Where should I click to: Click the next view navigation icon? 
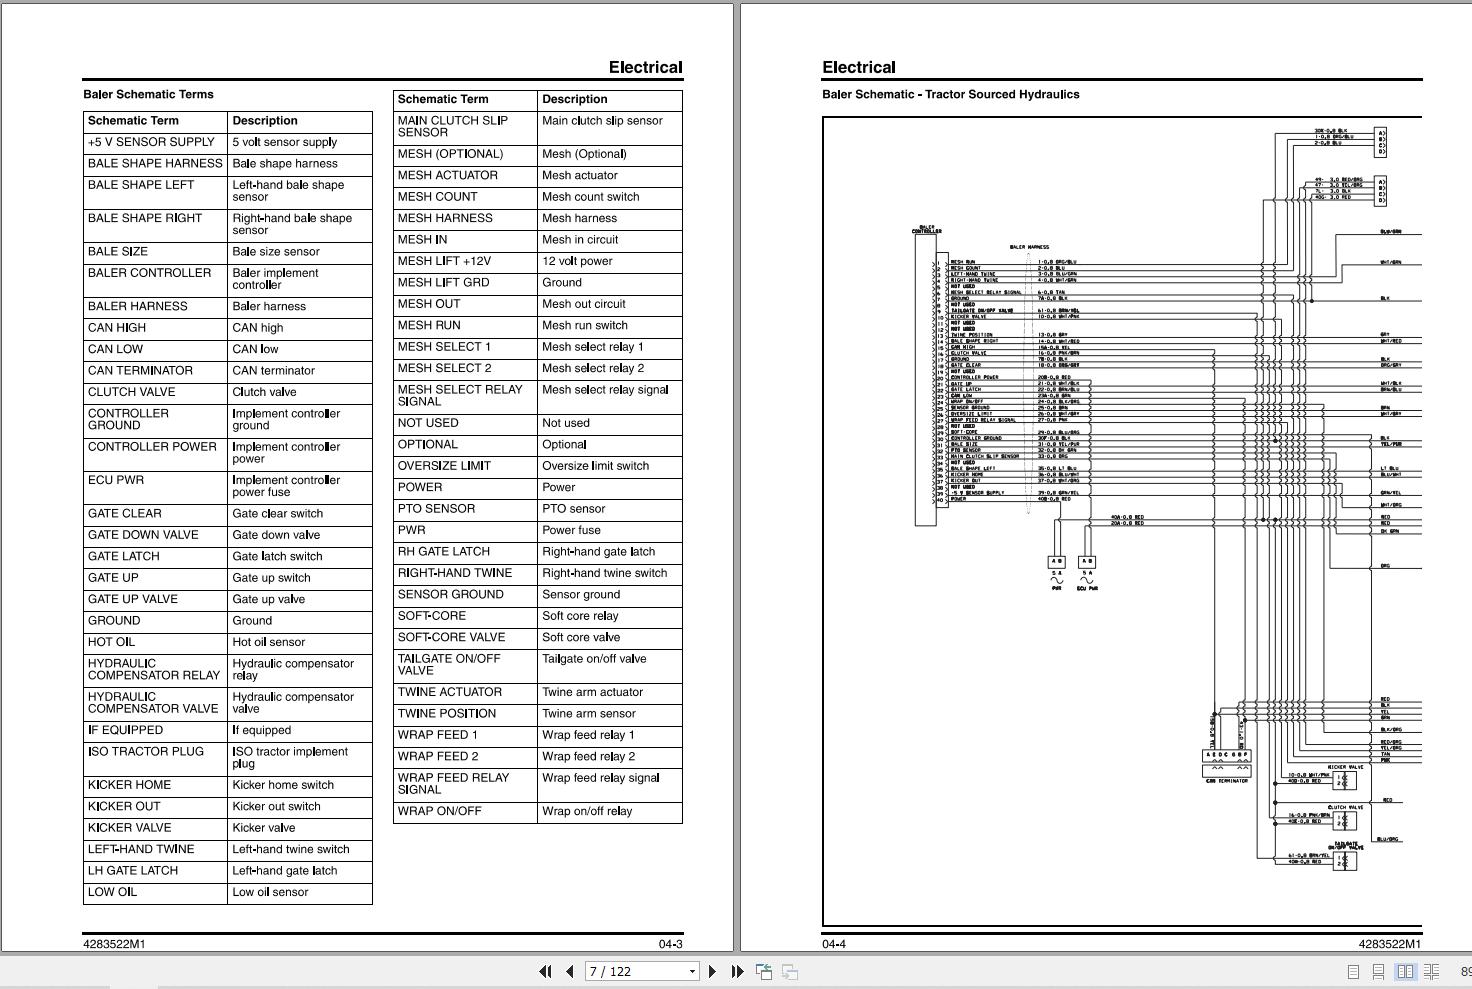point(789,971)
